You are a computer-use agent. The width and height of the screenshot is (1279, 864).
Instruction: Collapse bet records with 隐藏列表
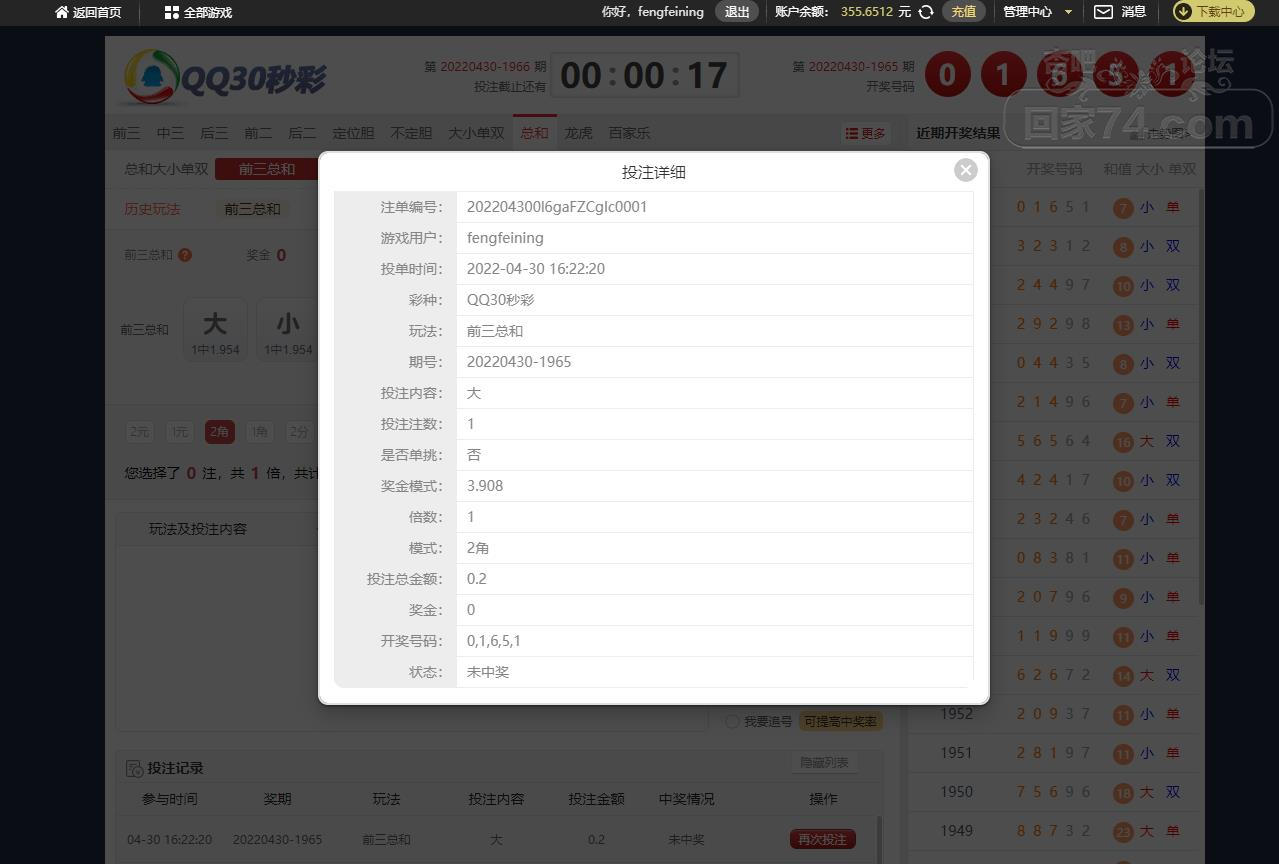coord(824,762)
